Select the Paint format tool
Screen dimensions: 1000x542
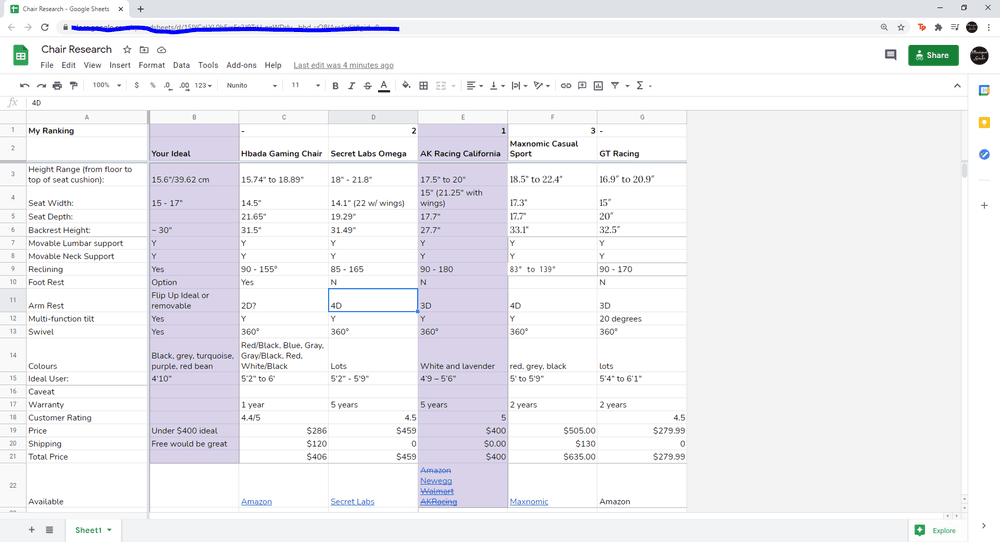pos(74,85)
